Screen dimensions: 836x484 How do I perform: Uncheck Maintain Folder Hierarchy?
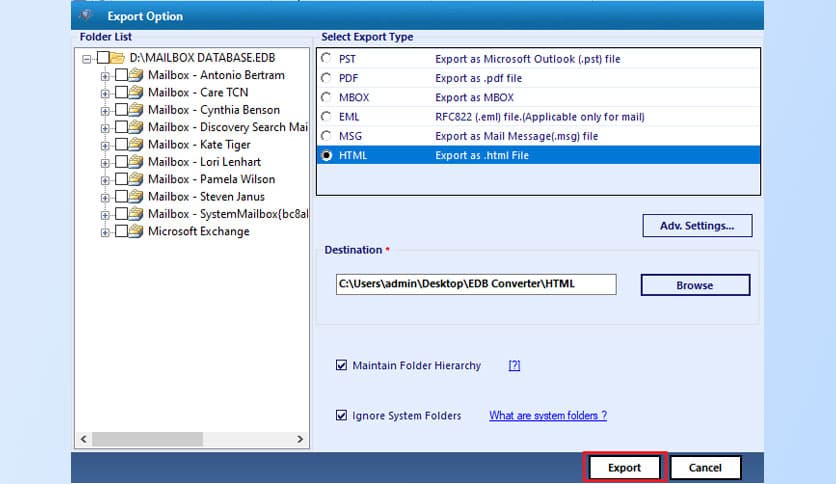coord(341,365)
